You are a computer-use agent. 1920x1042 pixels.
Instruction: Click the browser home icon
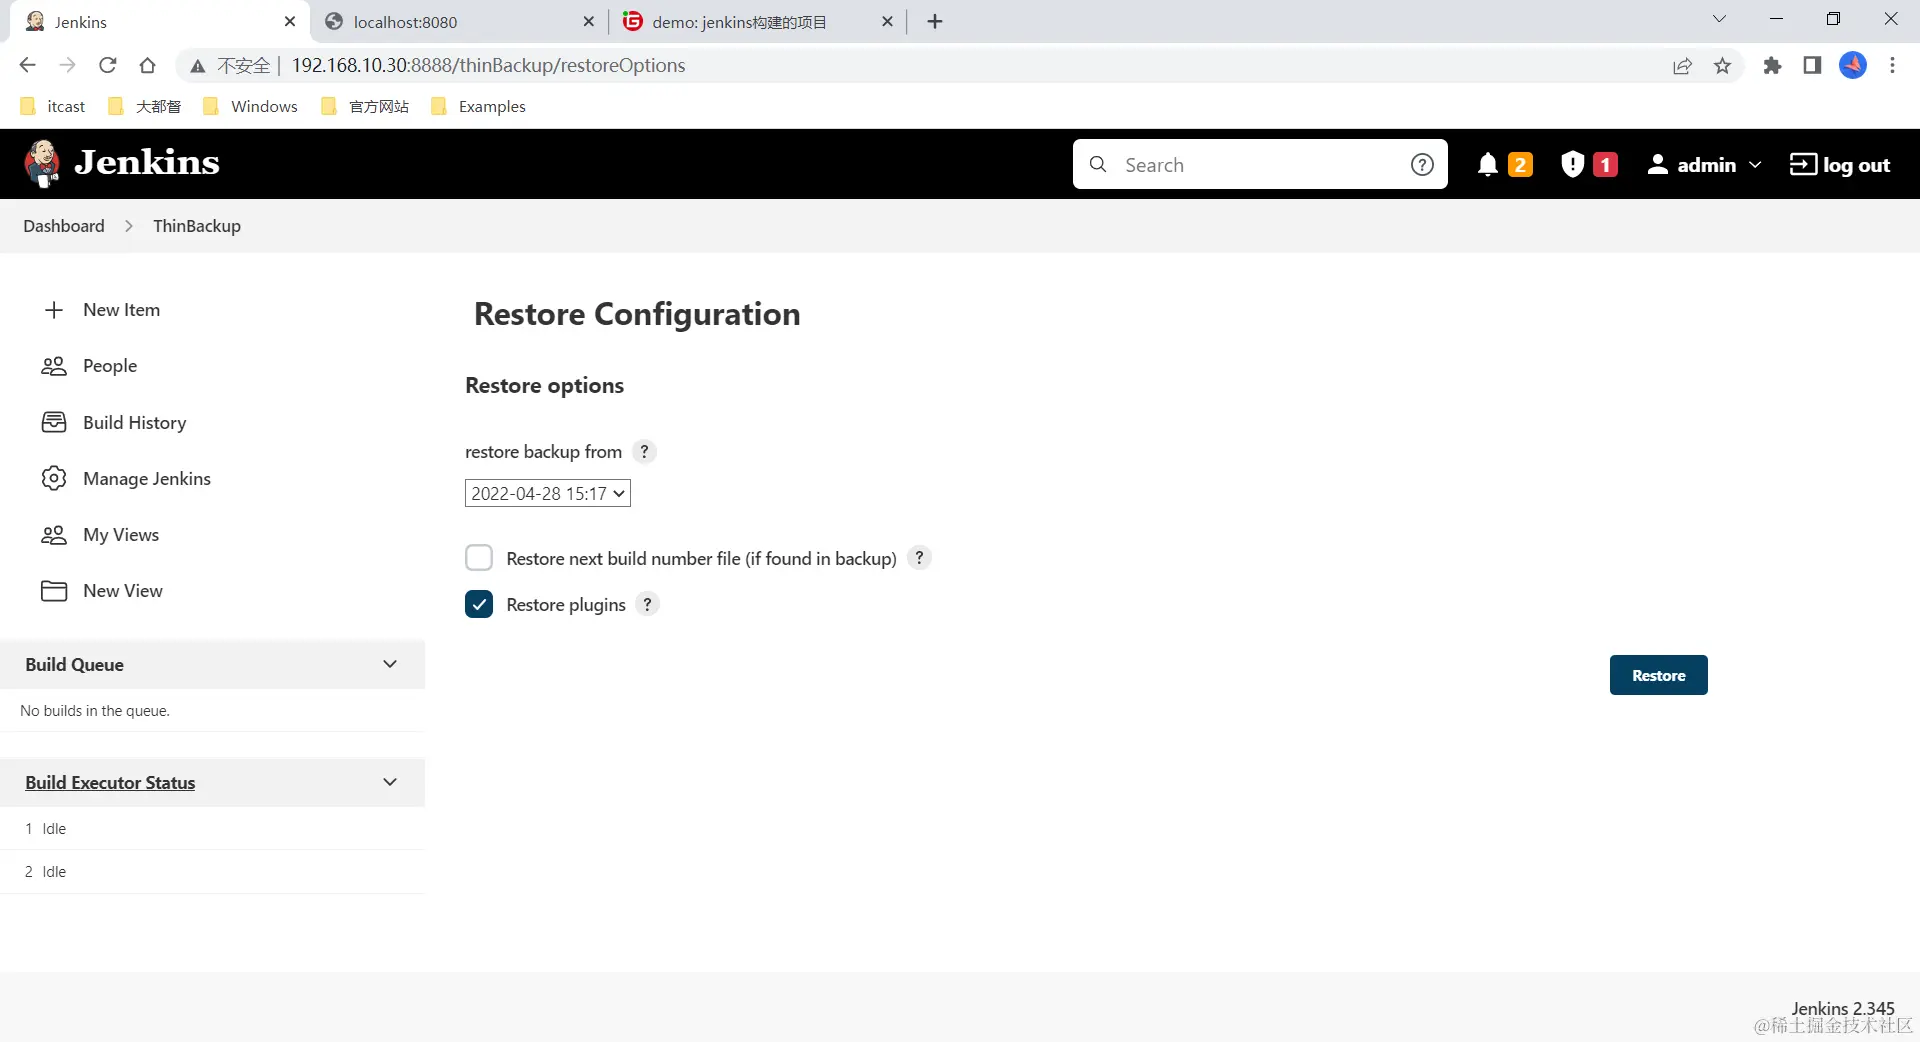coord(148,65)
